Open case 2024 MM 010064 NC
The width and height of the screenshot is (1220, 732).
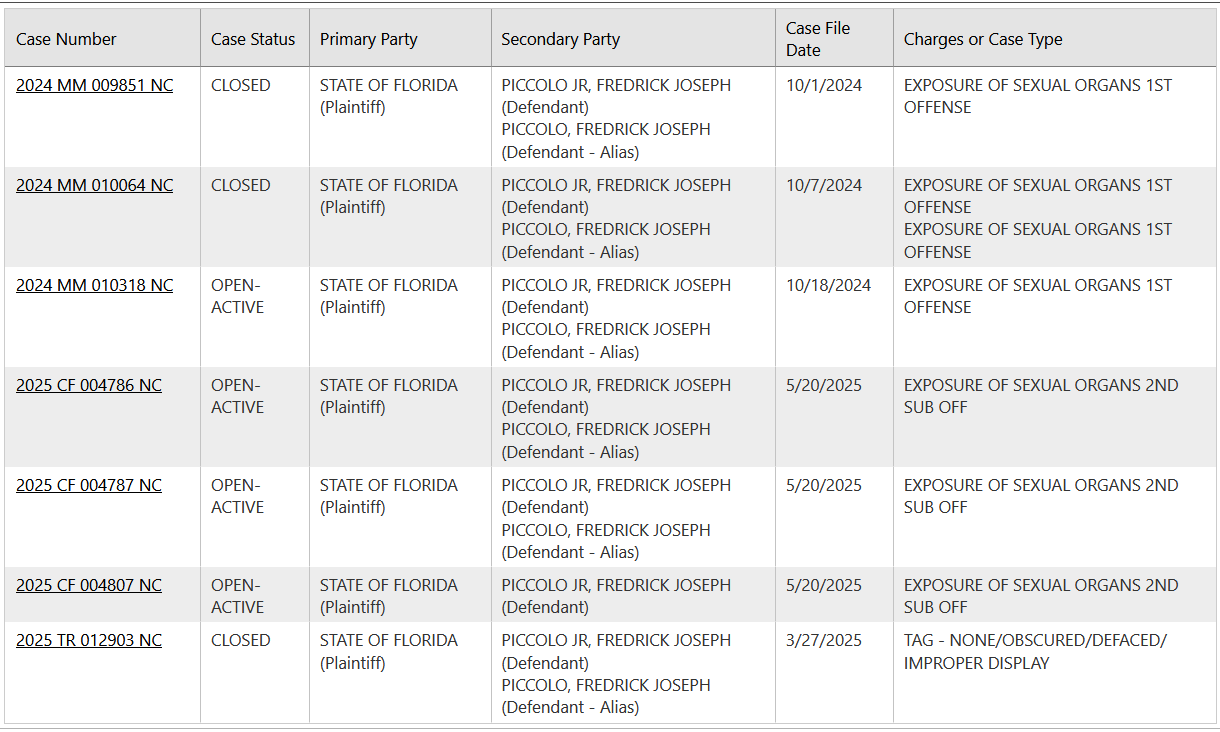click(94, 186)
